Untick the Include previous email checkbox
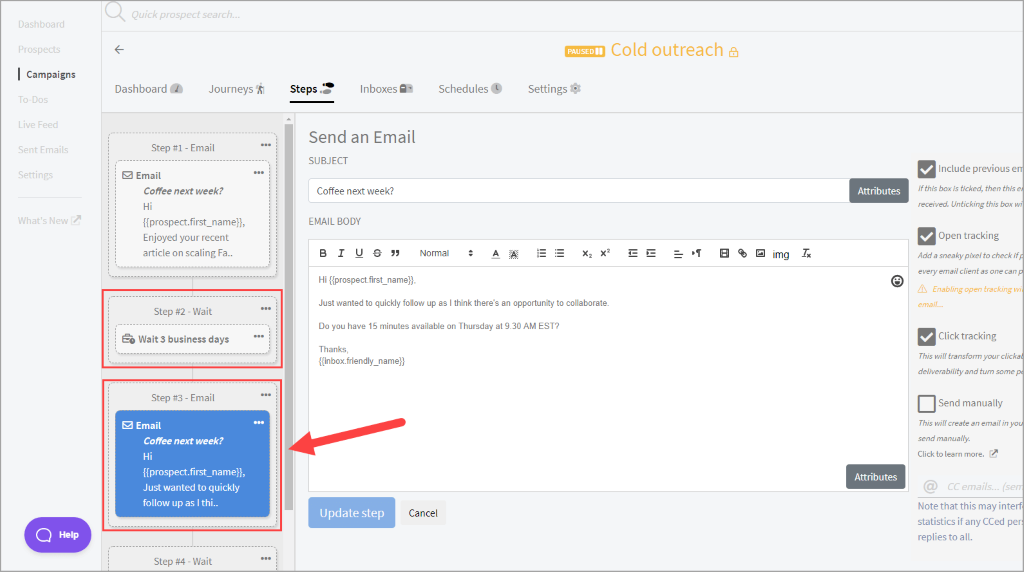This screenshot has height=572, width=1024. click(x=926, y=169)
